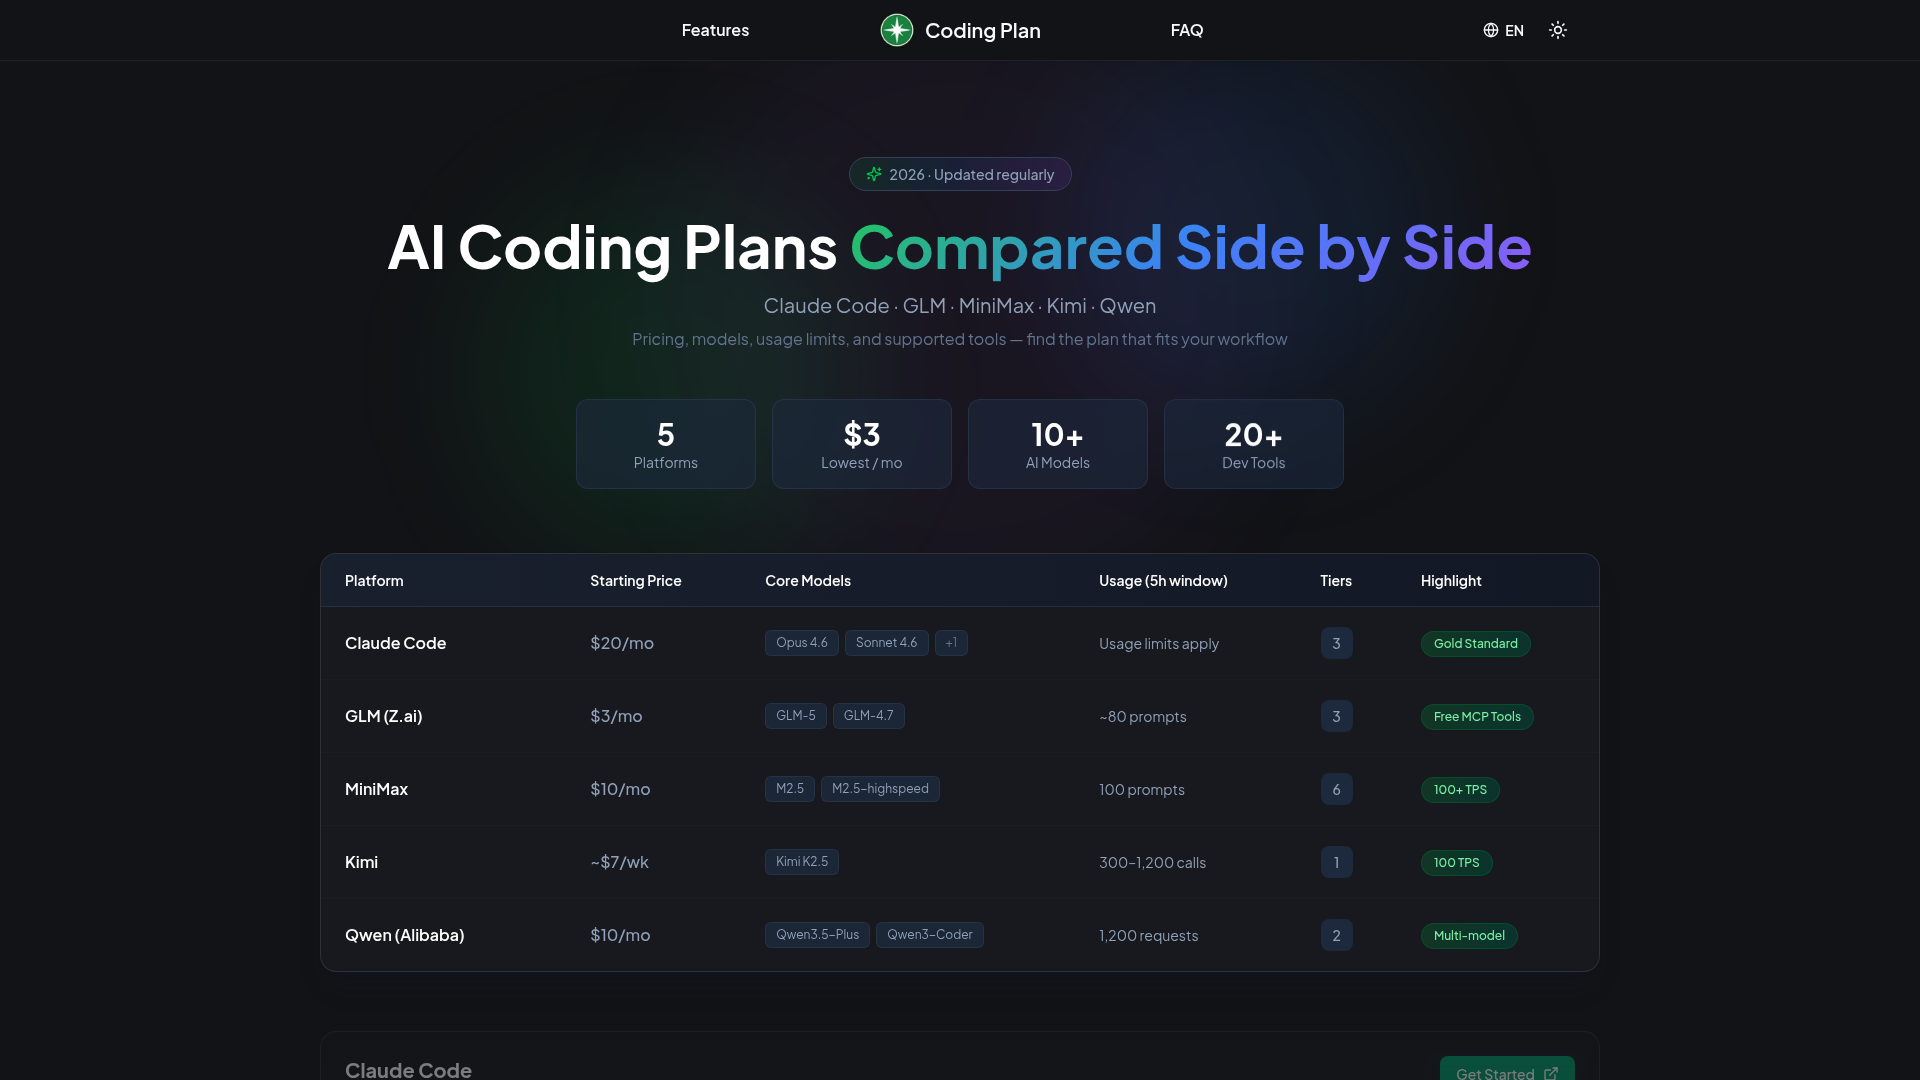The image size is (1920, 1080).
Task: Click the Coding Plan site title
Action: 982,30
